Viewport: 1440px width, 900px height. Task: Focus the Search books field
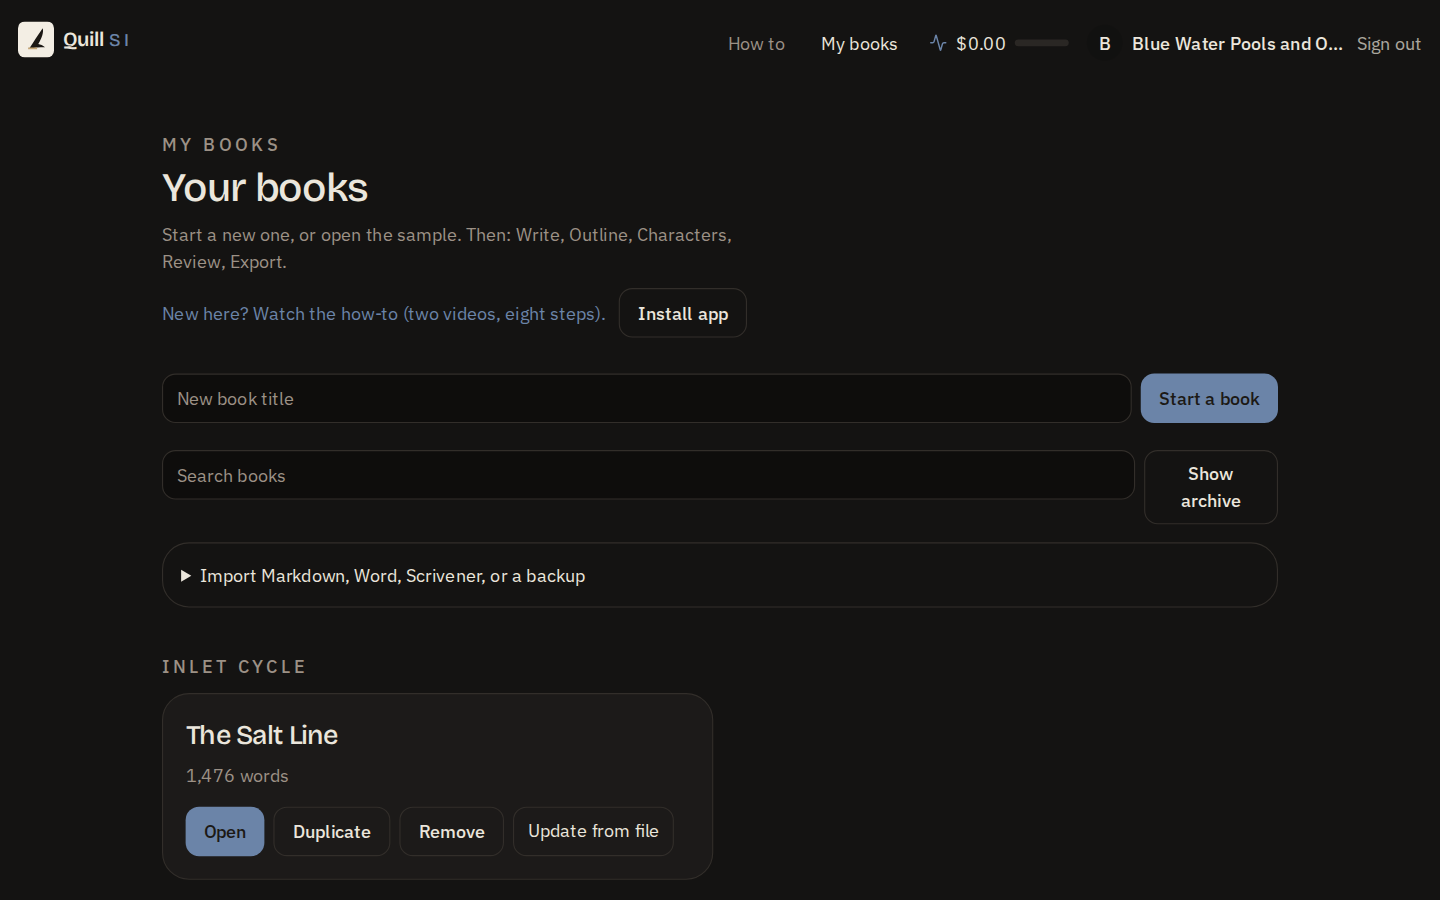pyautogui.click(x=648, y=475)
